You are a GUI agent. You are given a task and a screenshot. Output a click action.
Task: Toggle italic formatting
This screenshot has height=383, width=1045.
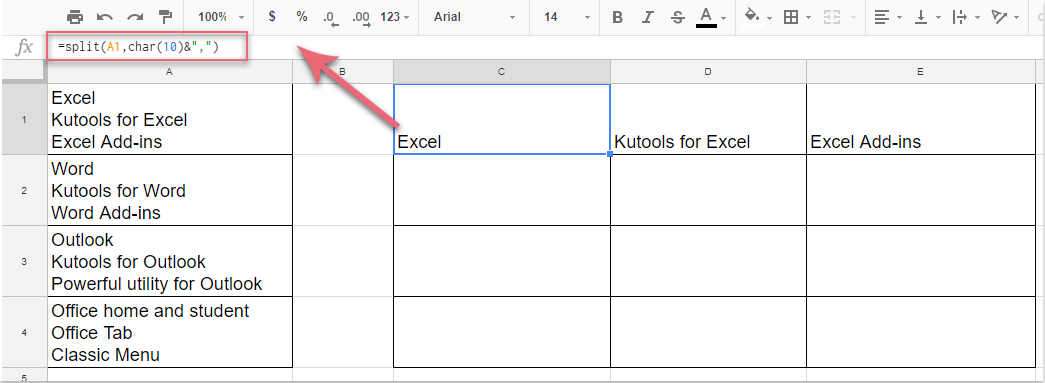point(647,17)
